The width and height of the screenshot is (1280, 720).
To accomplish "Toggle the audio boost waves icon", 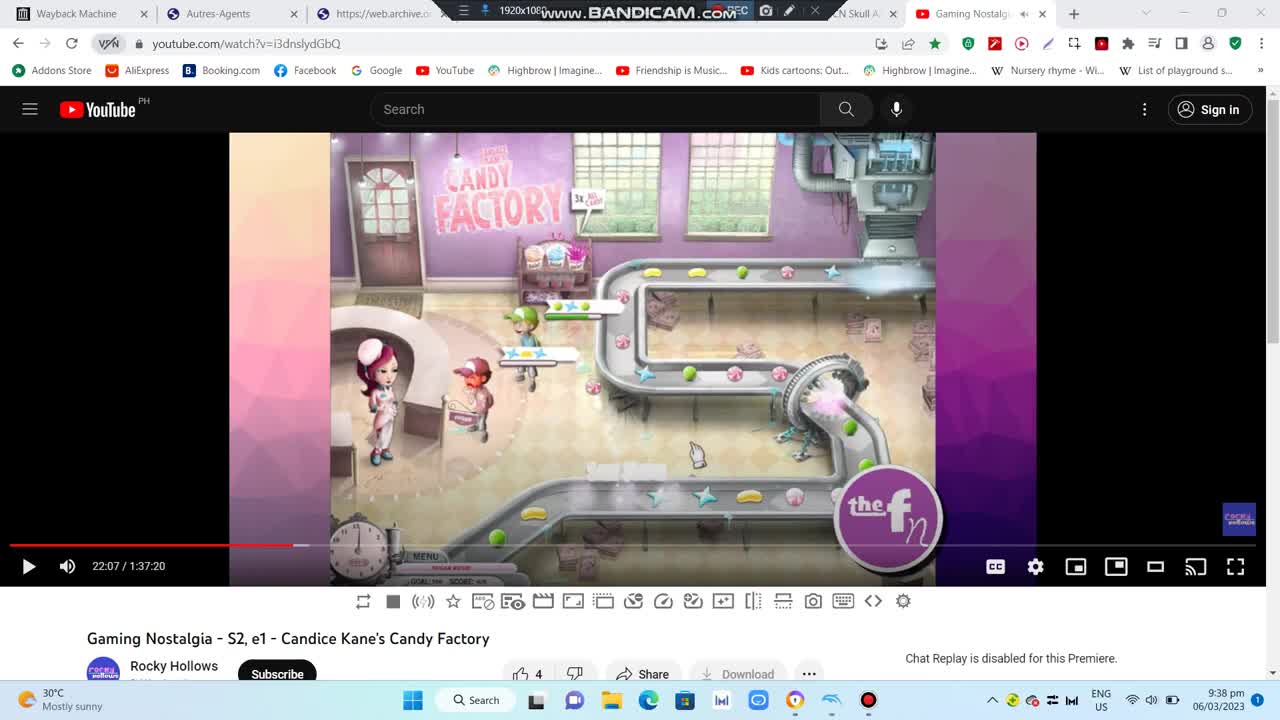I will point(423,601).
